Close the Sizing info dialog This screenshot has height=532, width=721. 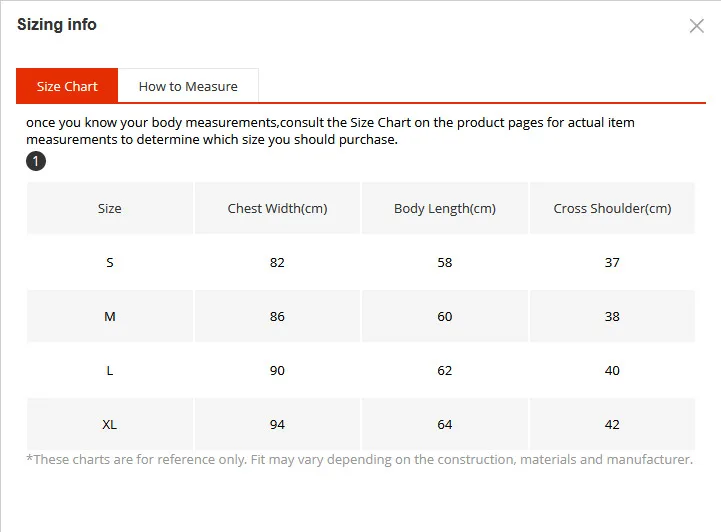coord(697,26)
